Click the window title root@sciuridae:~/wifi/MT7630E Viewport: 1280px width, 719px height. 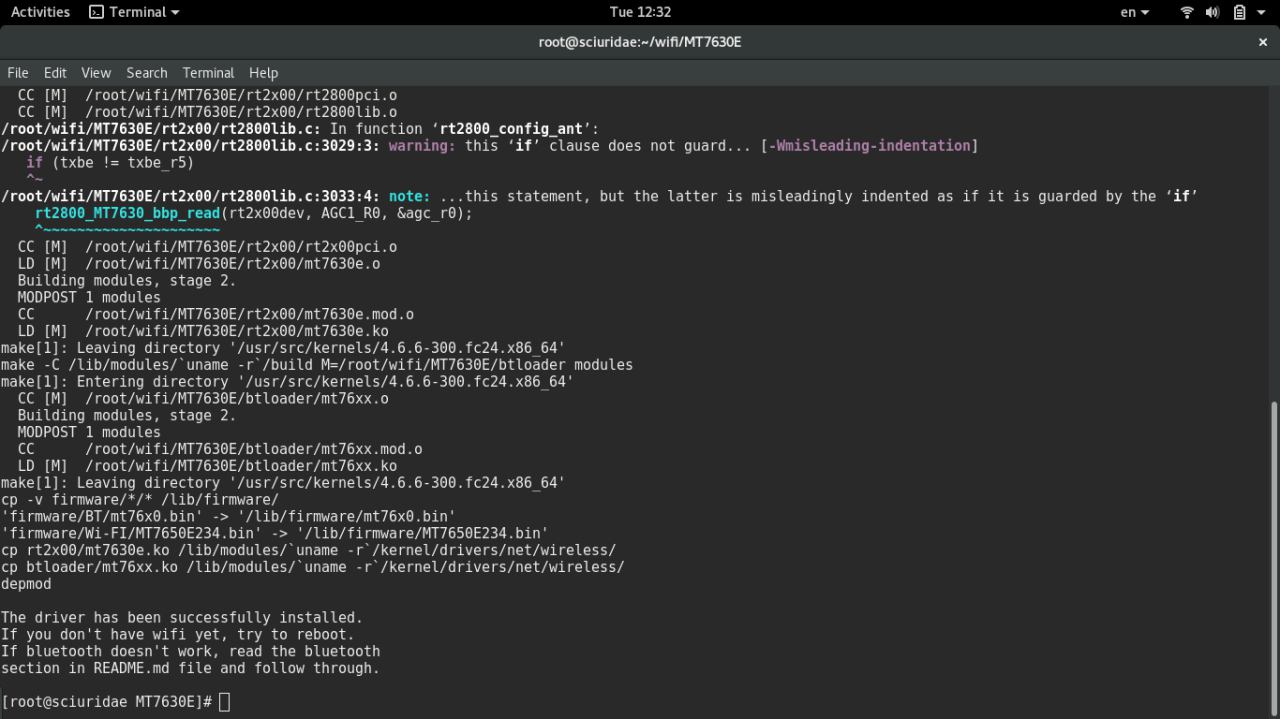pos(640,42)
